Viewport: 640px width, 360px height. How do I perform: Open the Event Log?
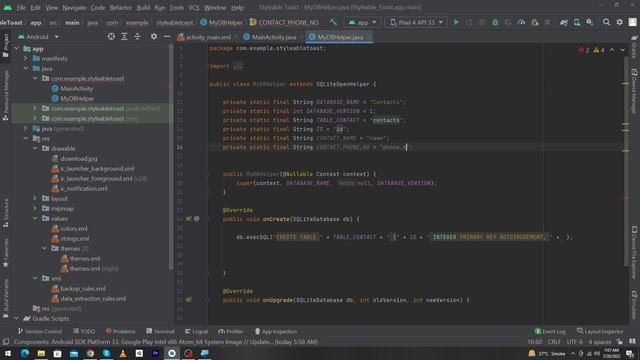(x=550, y=331)
